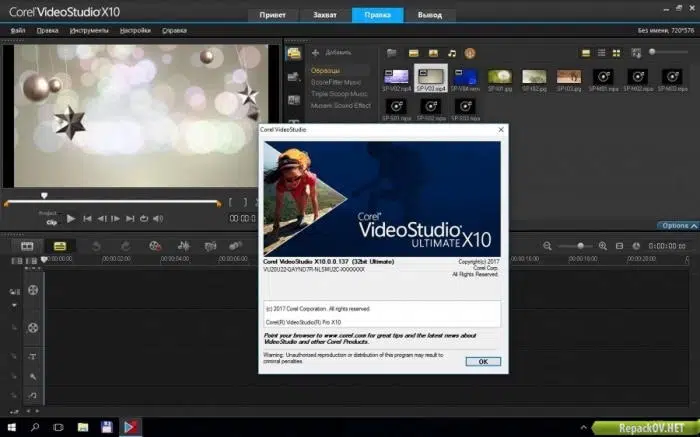Toggle Project playback mode
The image size is (700, 437).
point(47,213)
